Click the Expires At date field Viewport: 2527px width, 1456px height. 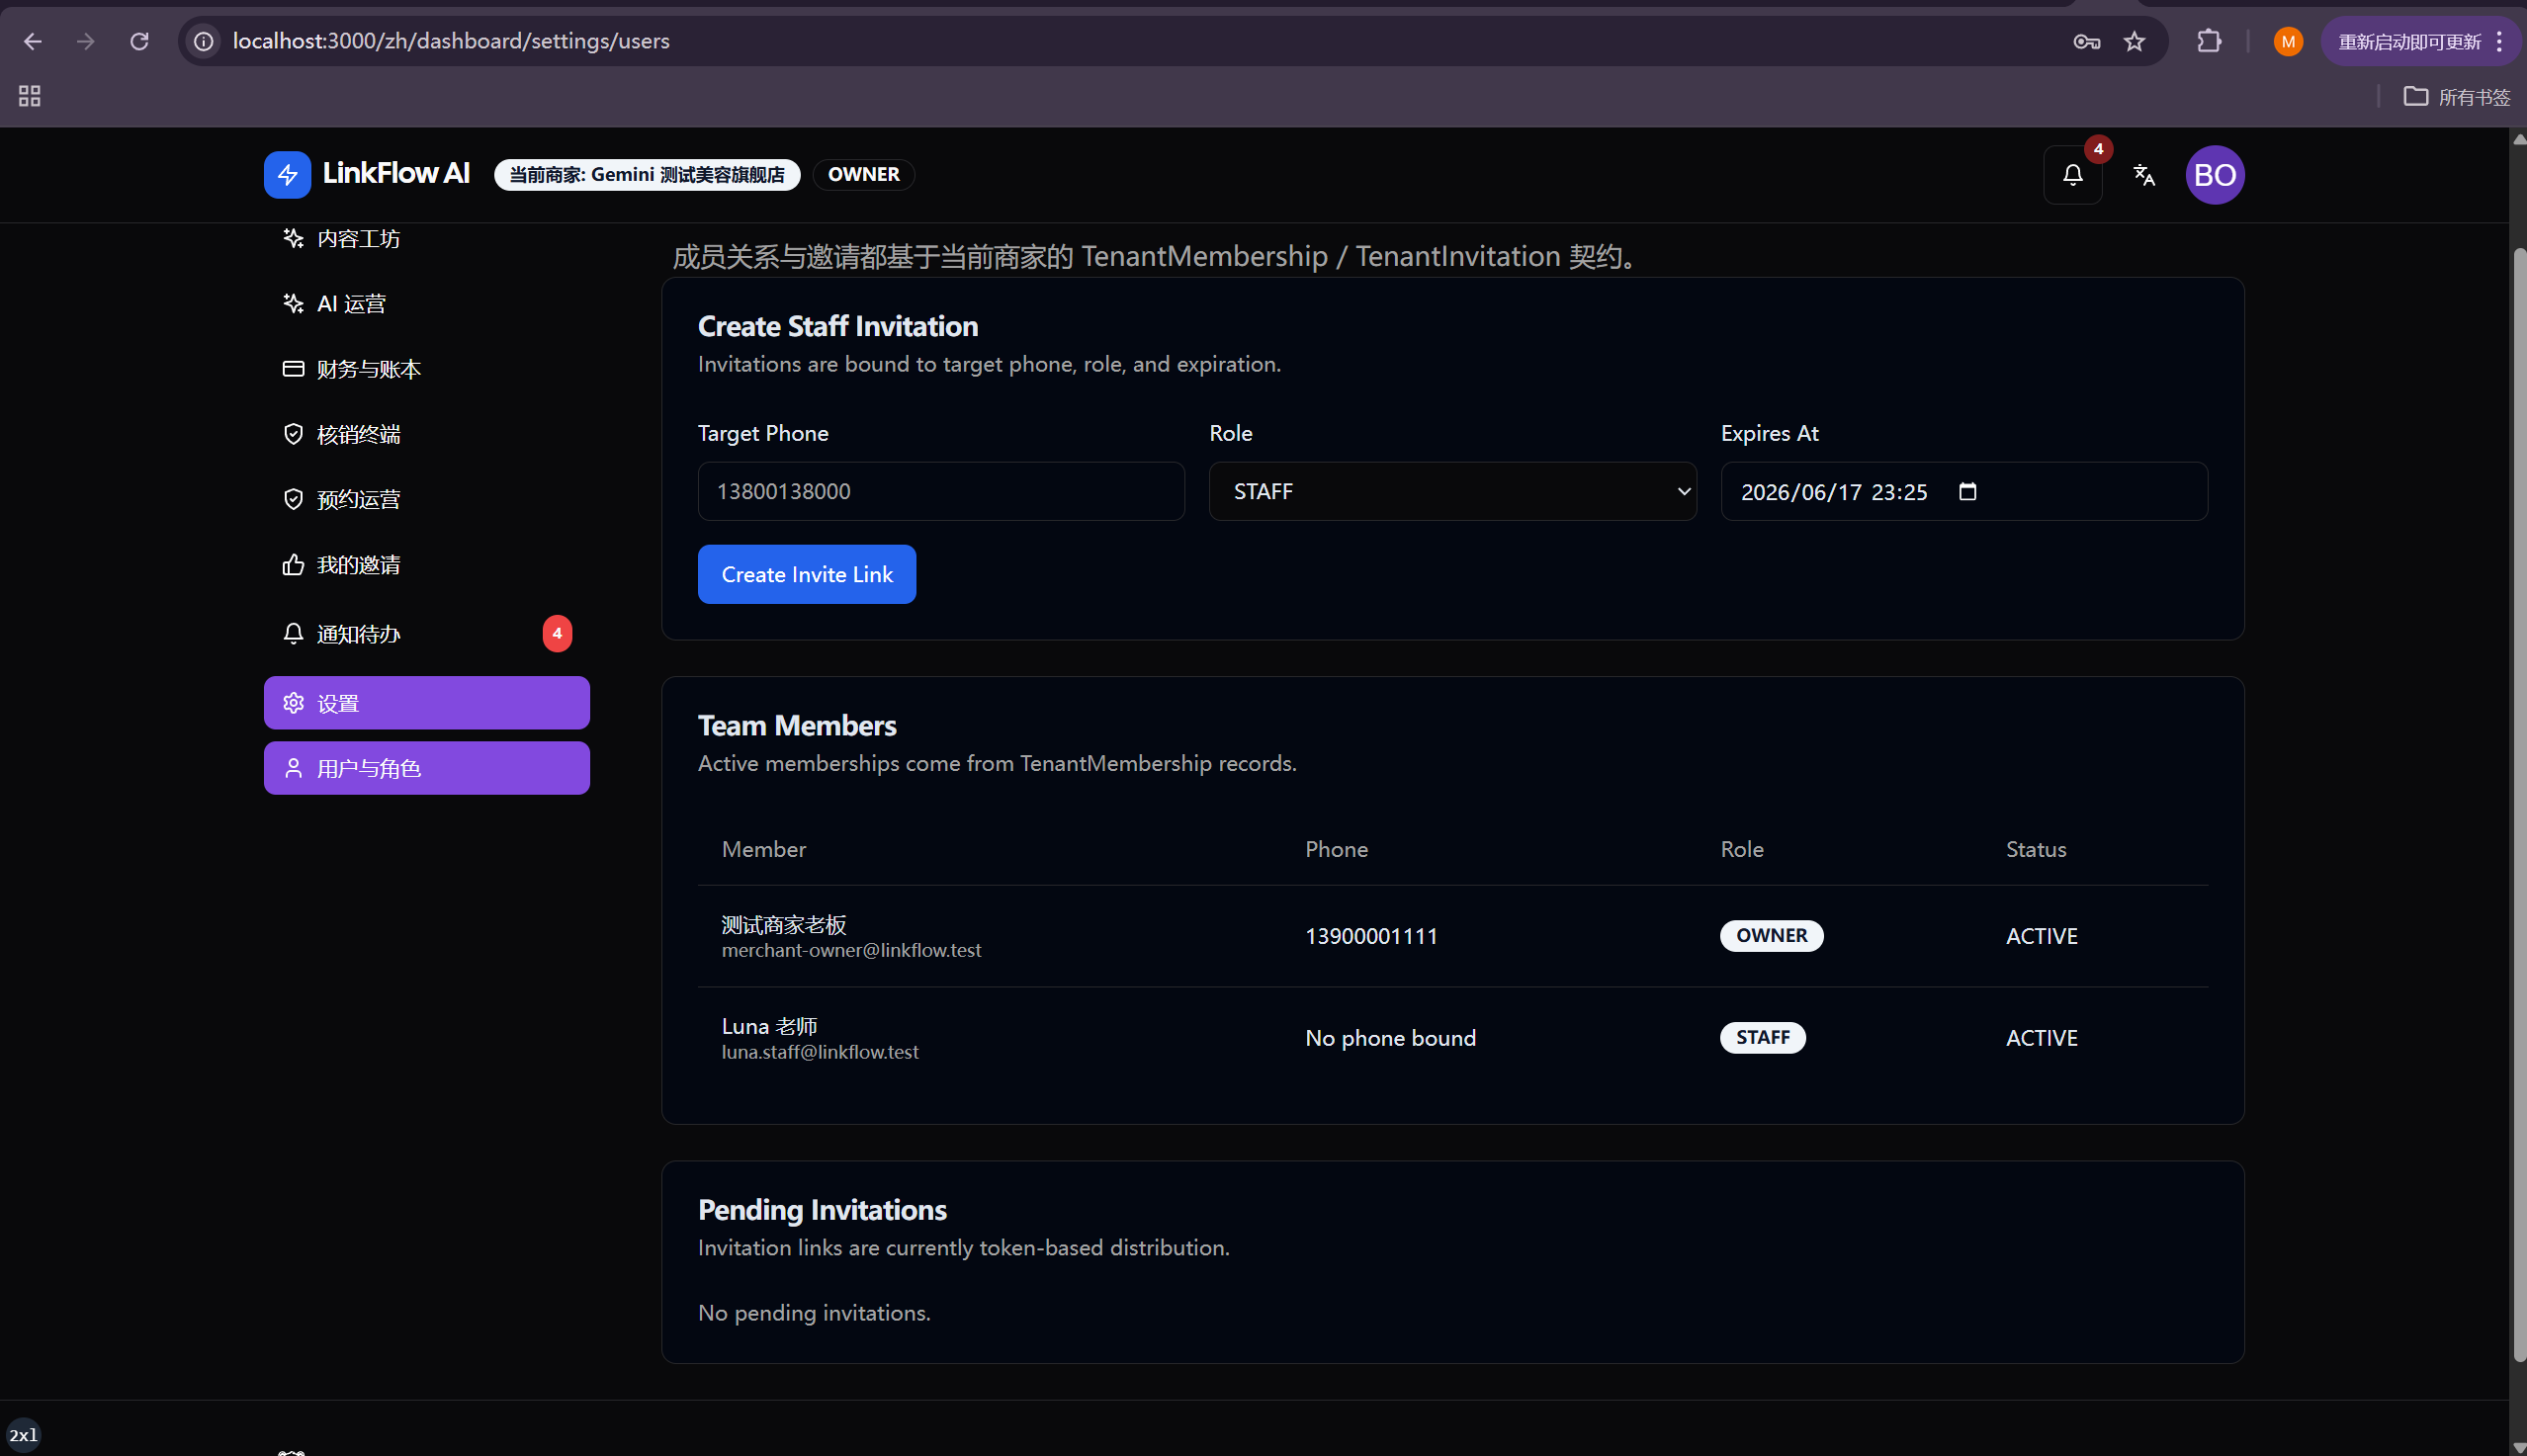pyautogui.click(x=1963, y=491)
